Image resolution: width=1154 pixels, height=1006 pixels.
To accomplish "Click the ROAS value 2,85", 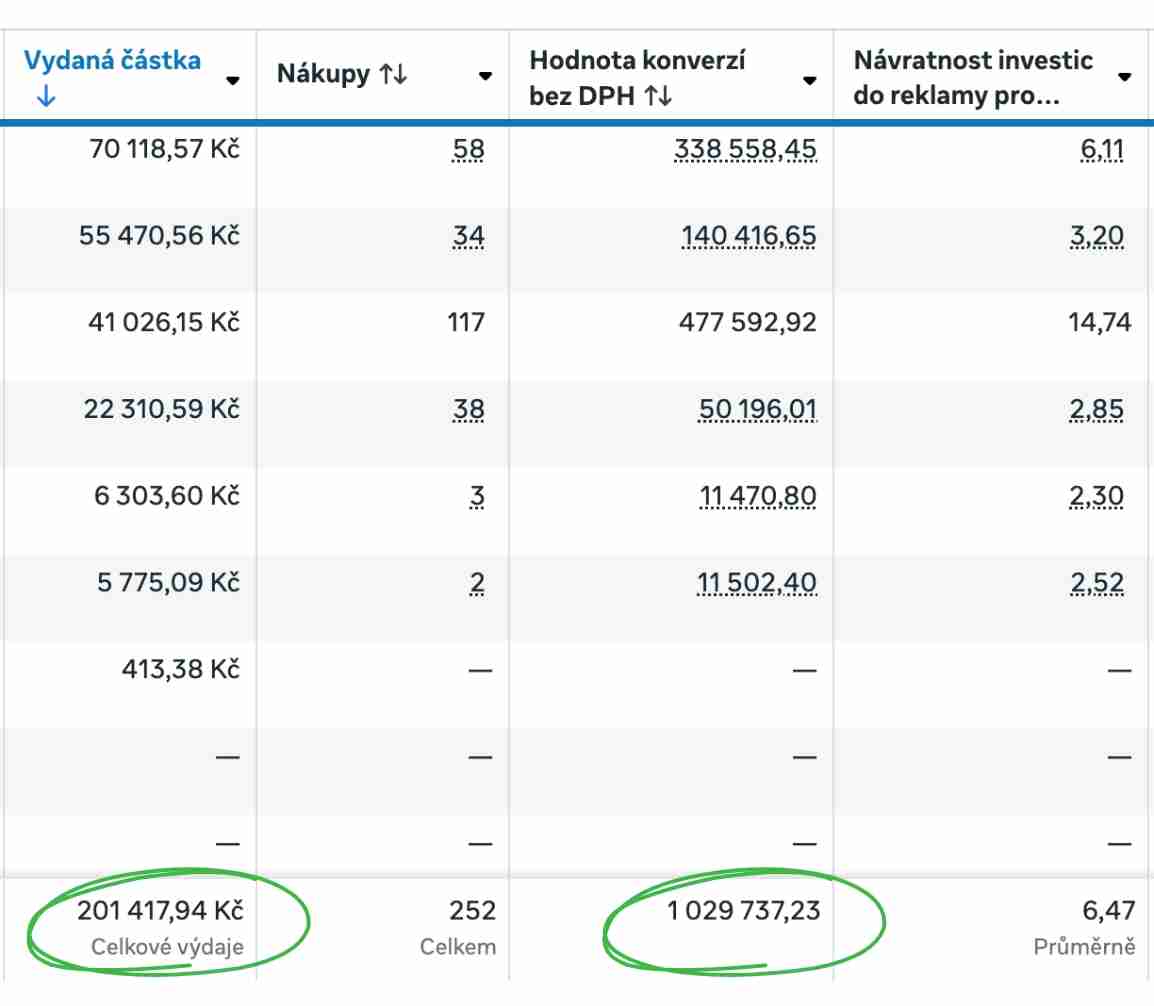I will 1097,408.
